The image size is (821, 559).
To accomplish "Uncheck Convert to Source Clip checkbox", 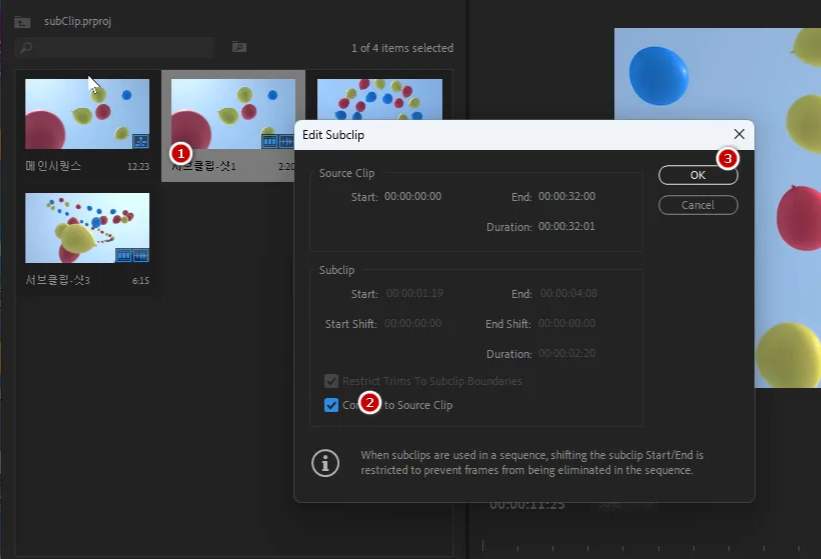I will pos(331,405).
